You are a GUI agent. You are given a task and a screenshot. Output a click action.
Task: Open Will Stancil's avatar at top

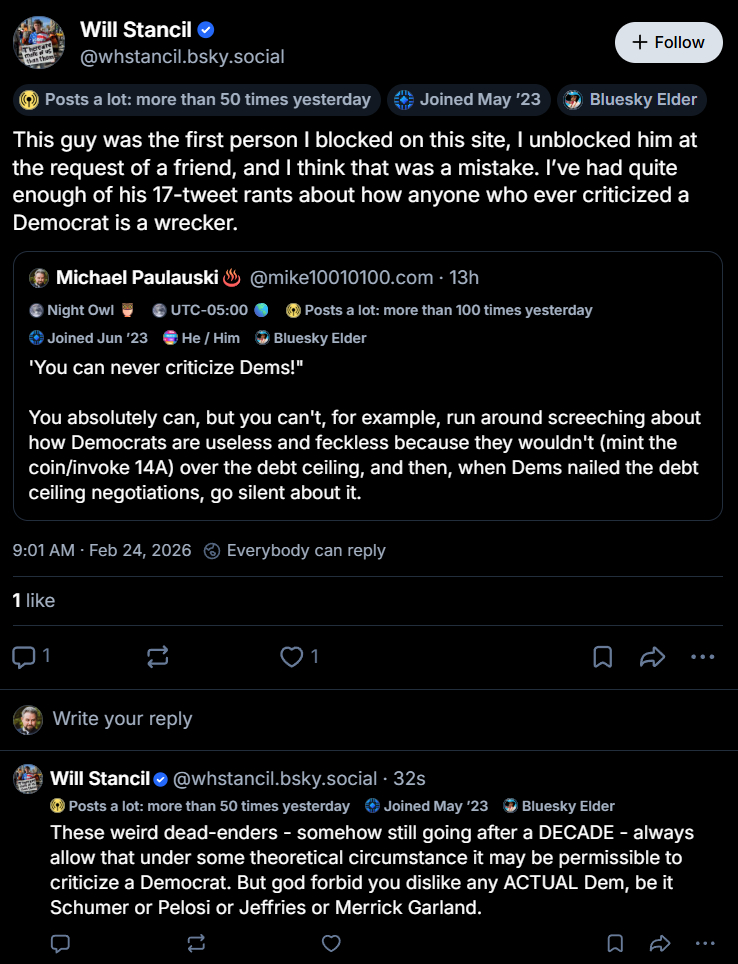pos(40,43)
